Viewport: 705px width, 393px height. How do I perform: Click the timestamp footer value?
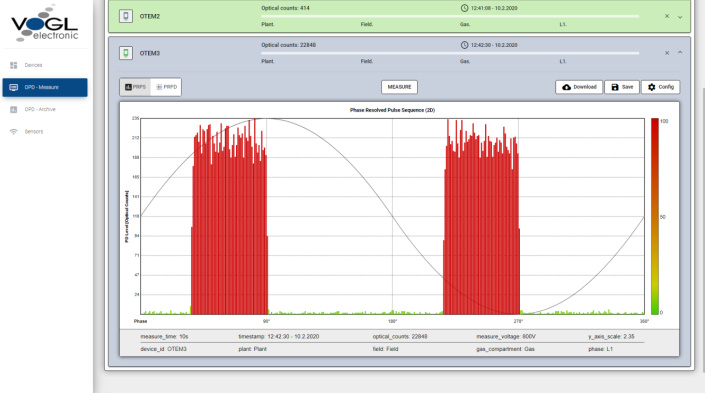pyautogui.click(x=279, y=336)
